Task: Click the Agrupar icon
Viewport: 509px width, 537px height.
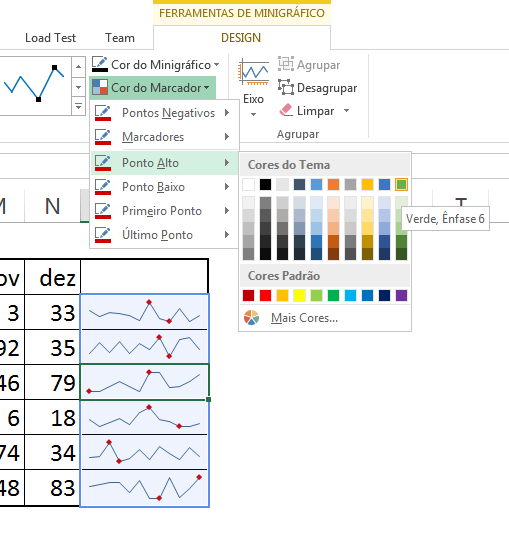Action: 286,64
